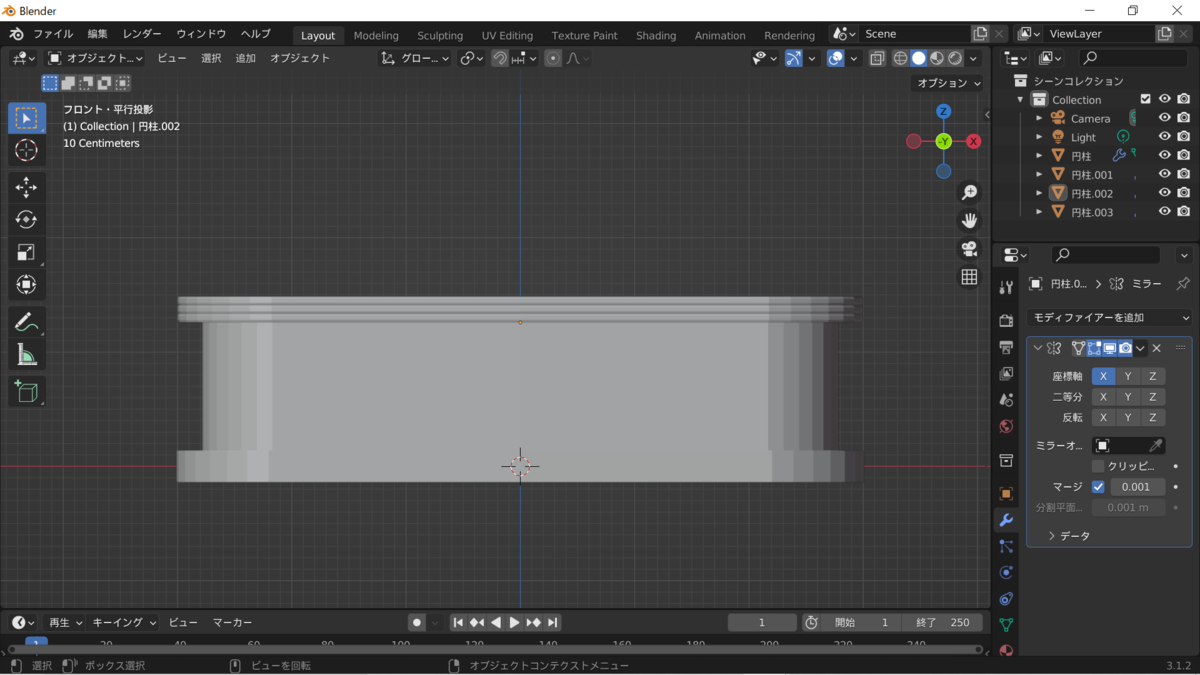Disable Light in renders using camera icon
1200x675 pixels.
pyautogui.click(x=1183, y=137)
